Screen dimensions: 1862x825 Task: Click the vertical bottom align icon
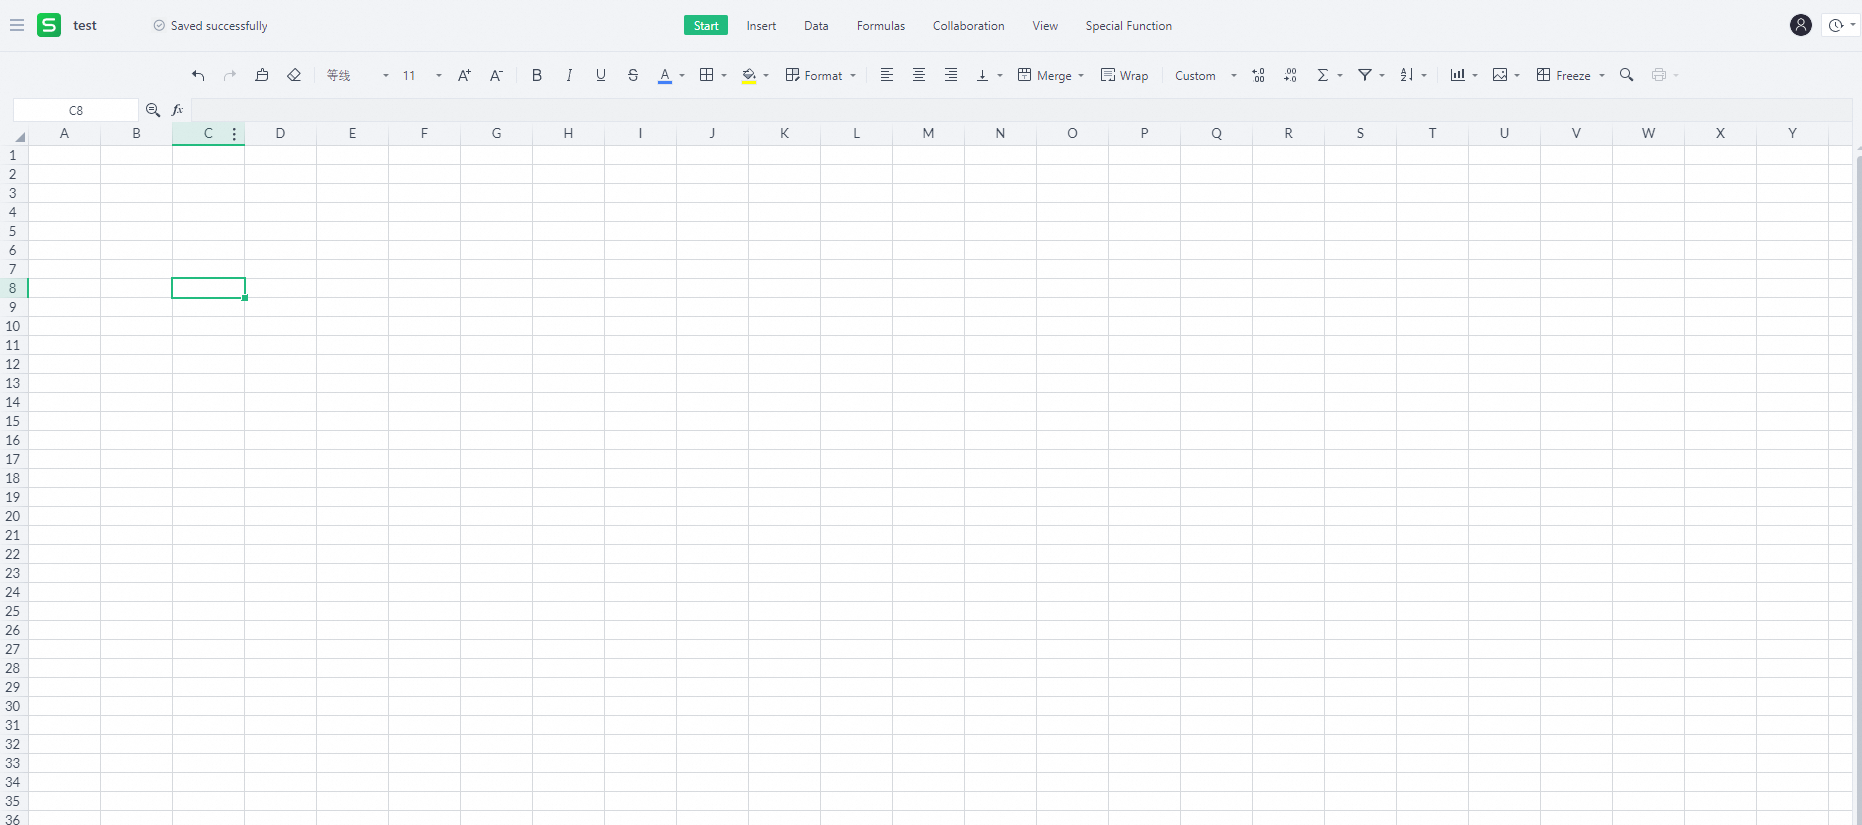tap(983, 75)
